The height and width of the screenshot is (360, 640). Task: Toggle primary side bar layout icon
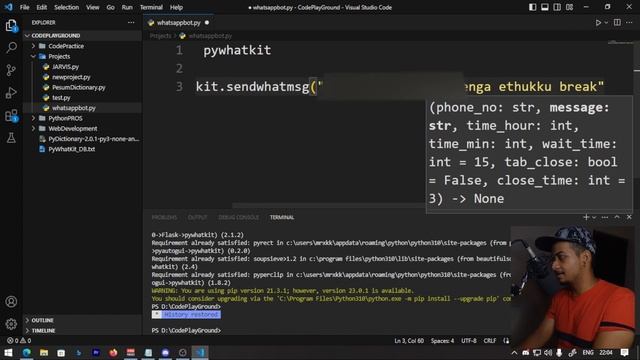532,7
